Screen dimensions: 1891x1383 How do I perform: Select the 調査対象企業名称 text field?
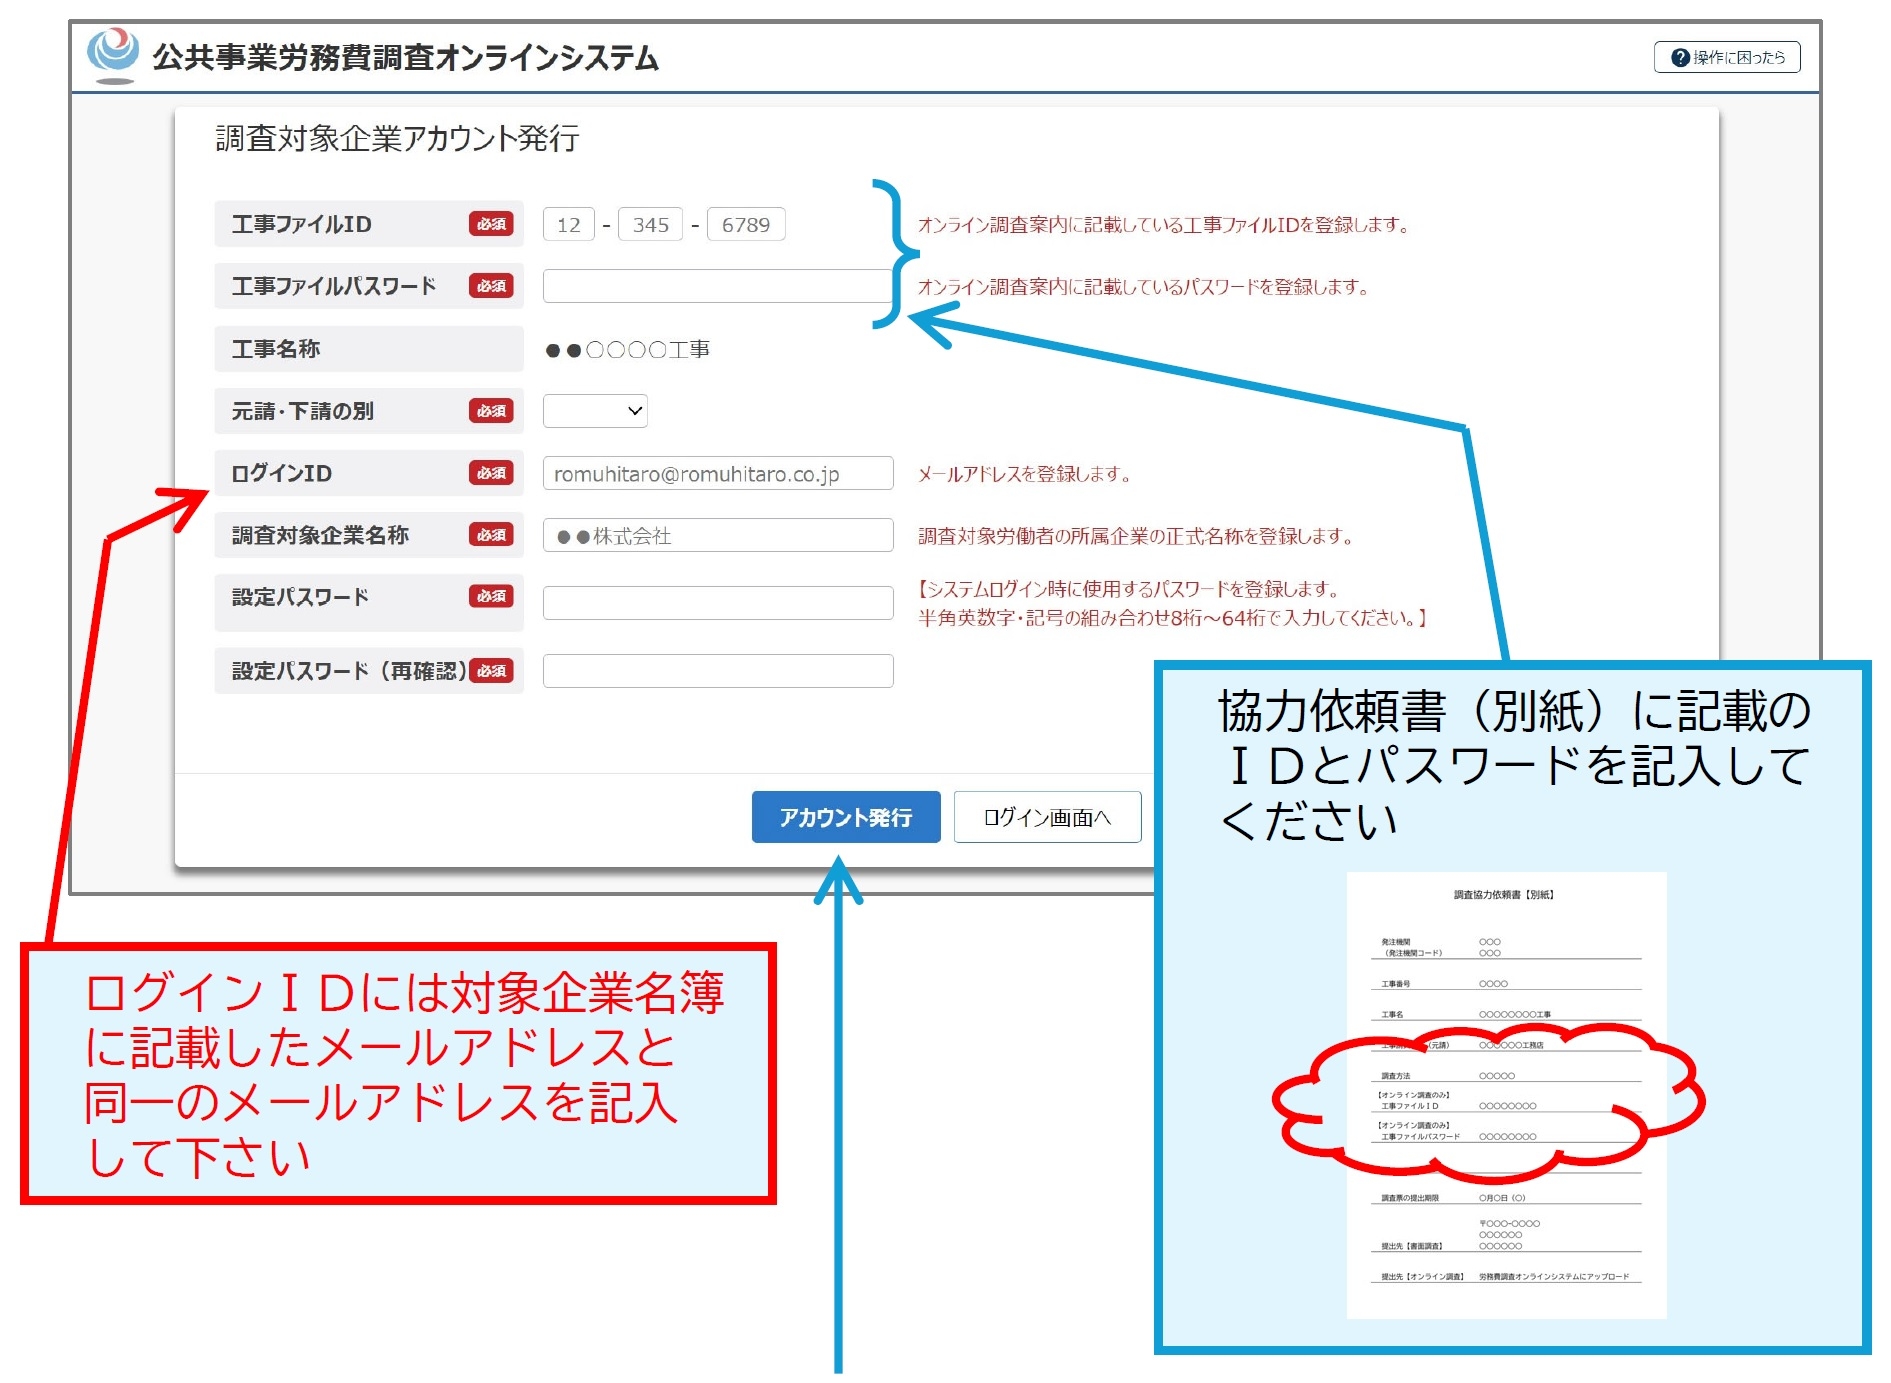pos(717,536)
